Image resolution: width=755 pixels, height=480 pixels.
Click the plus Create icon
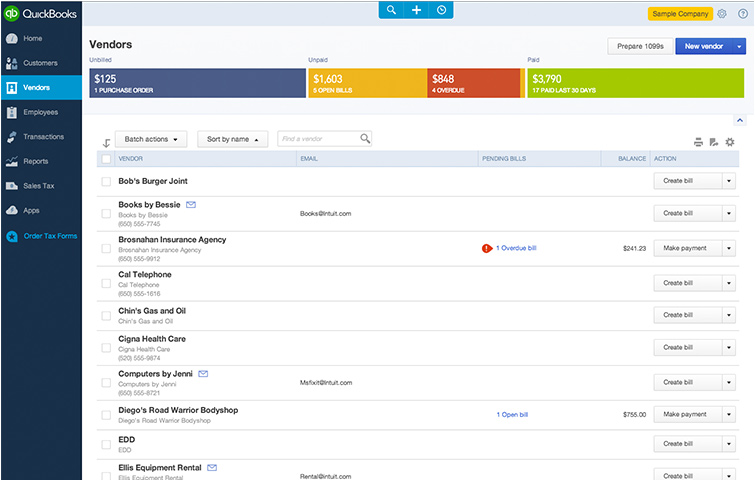[x=416, y=10]
